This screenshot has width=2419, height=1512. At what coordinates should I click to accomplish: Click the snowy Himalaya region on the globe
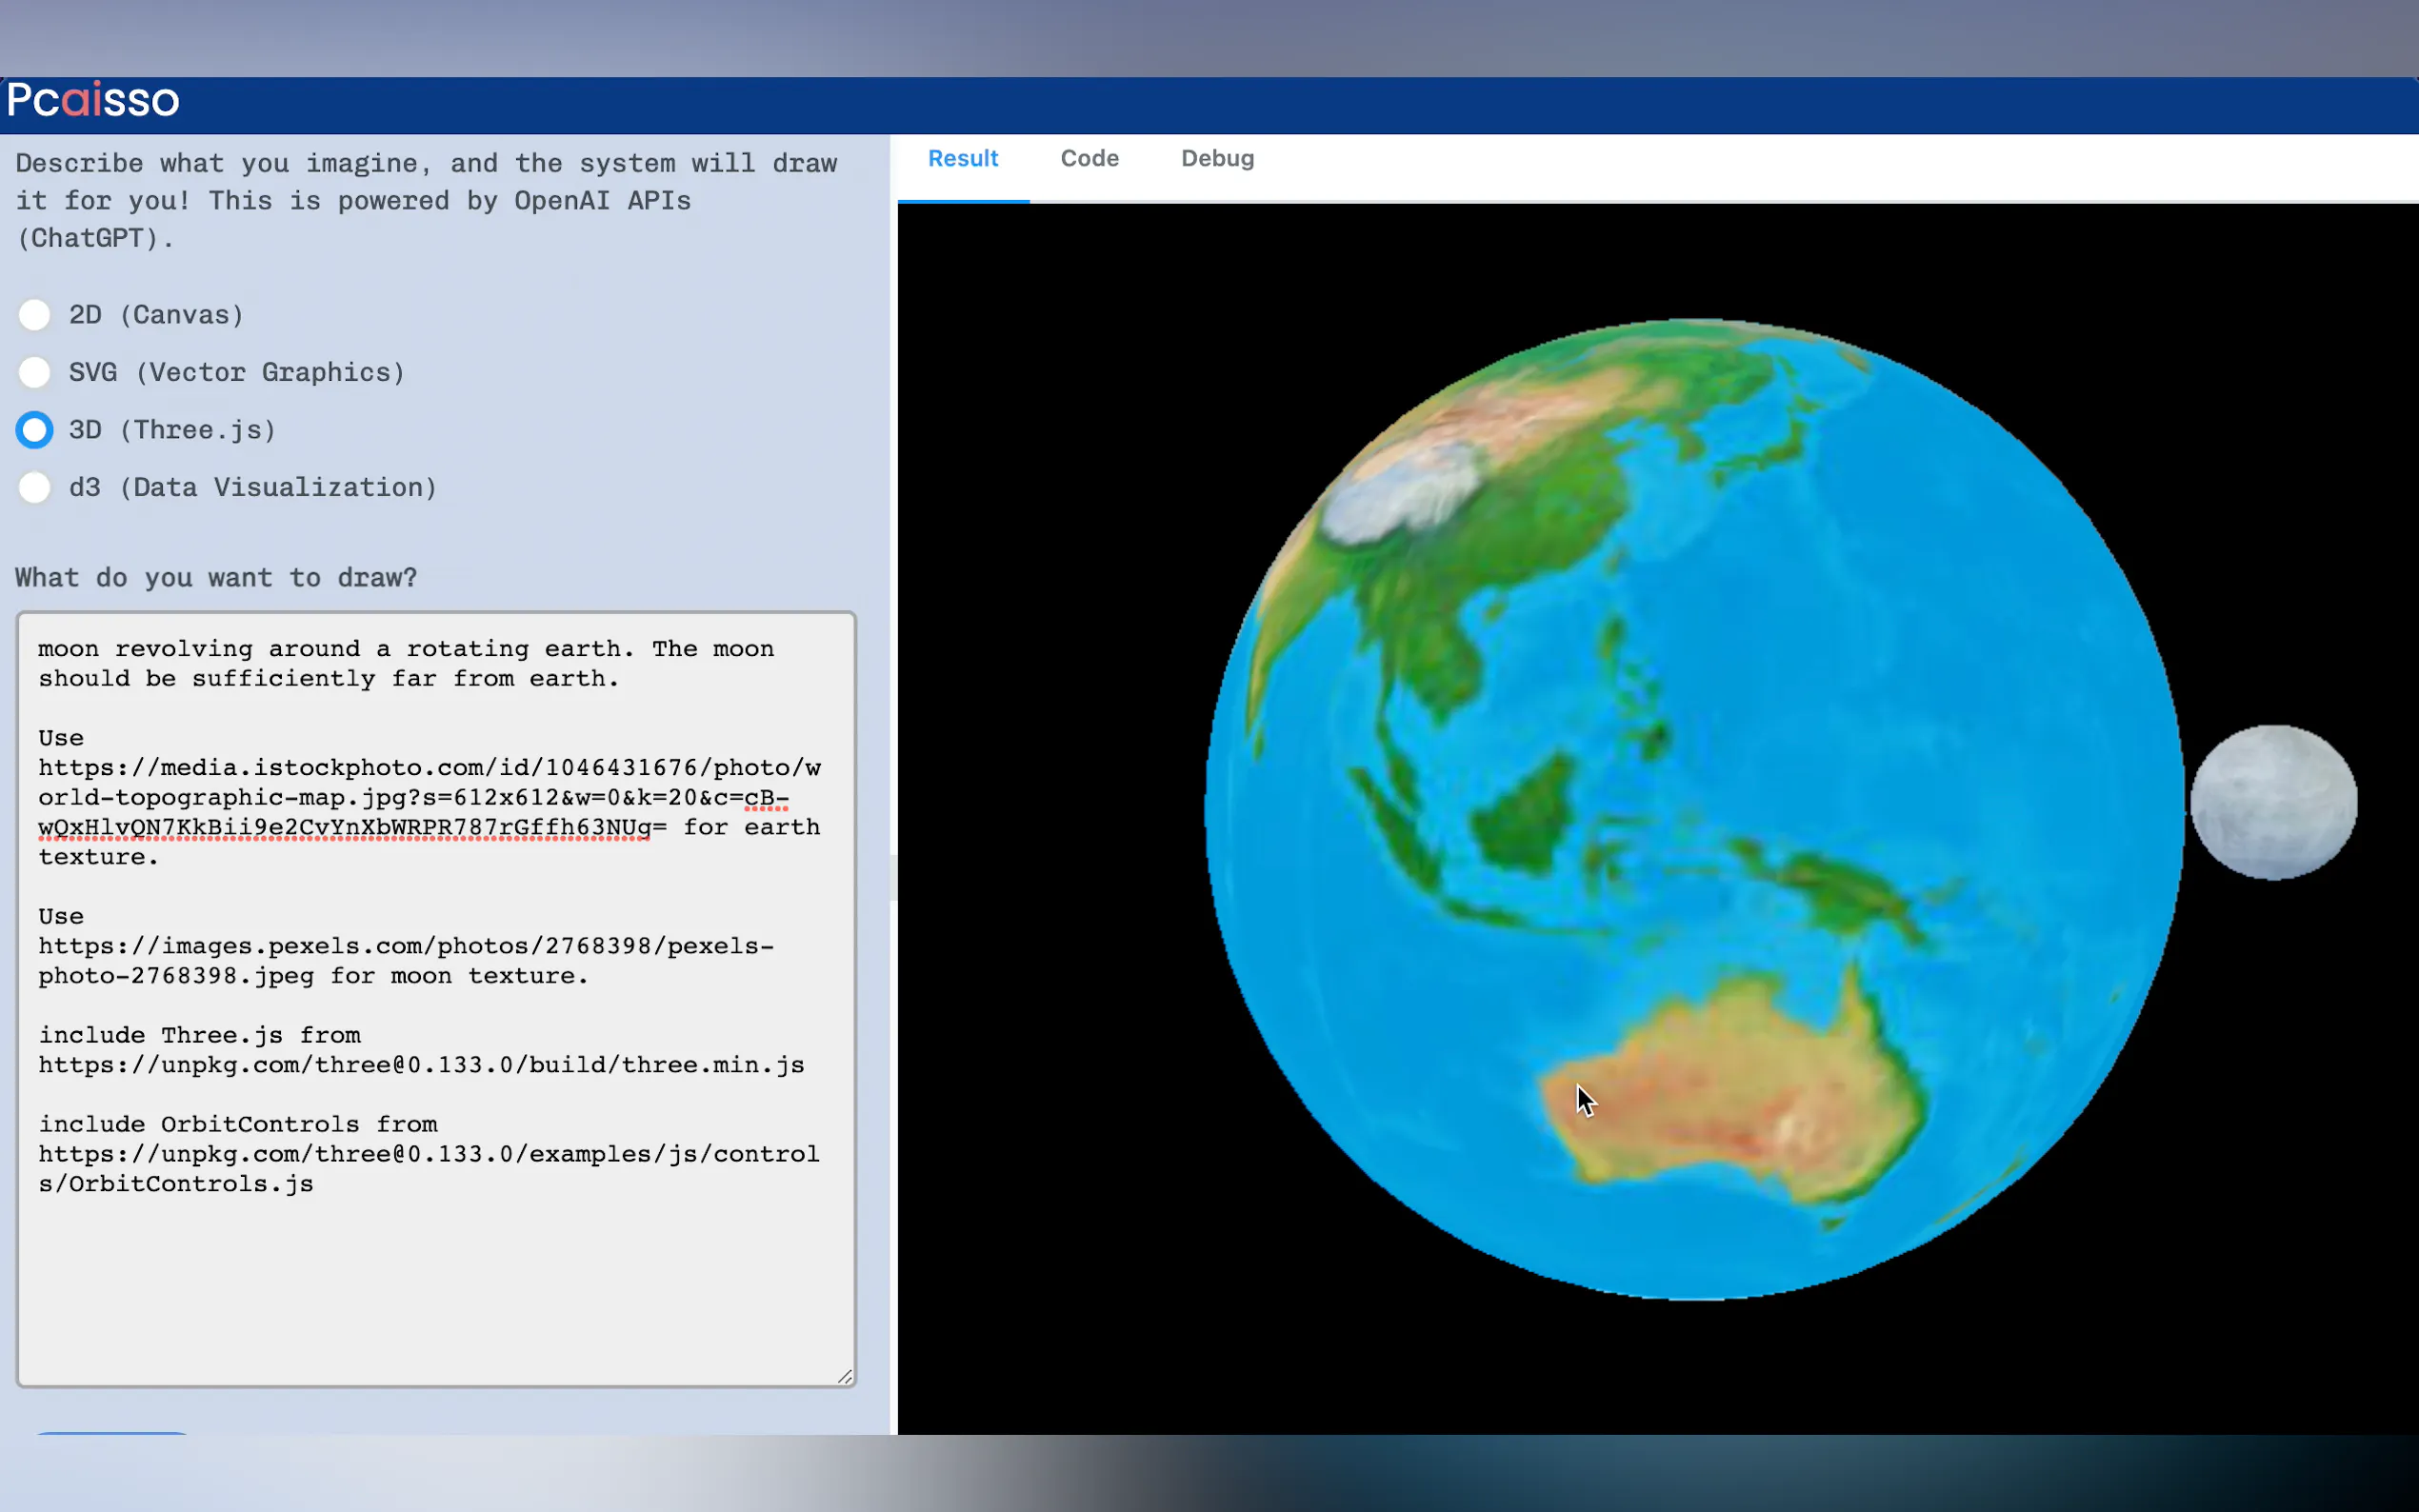[x=1400, y=498]
